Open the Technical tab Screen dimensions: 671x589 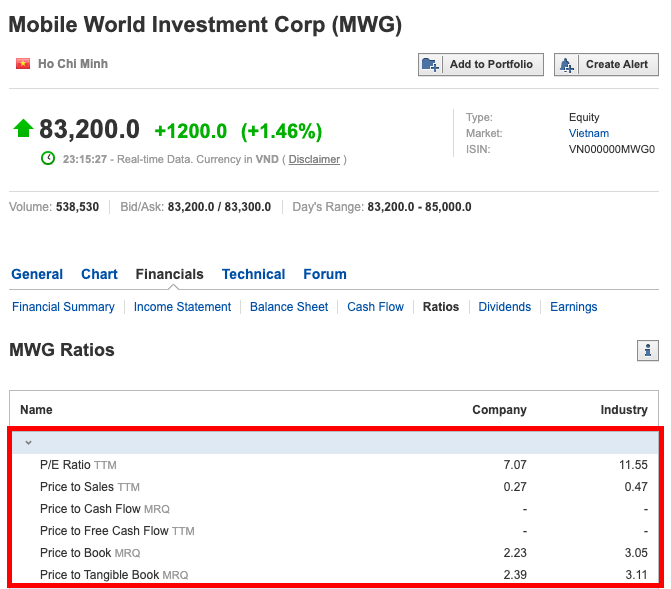click(x=253, y=274)
